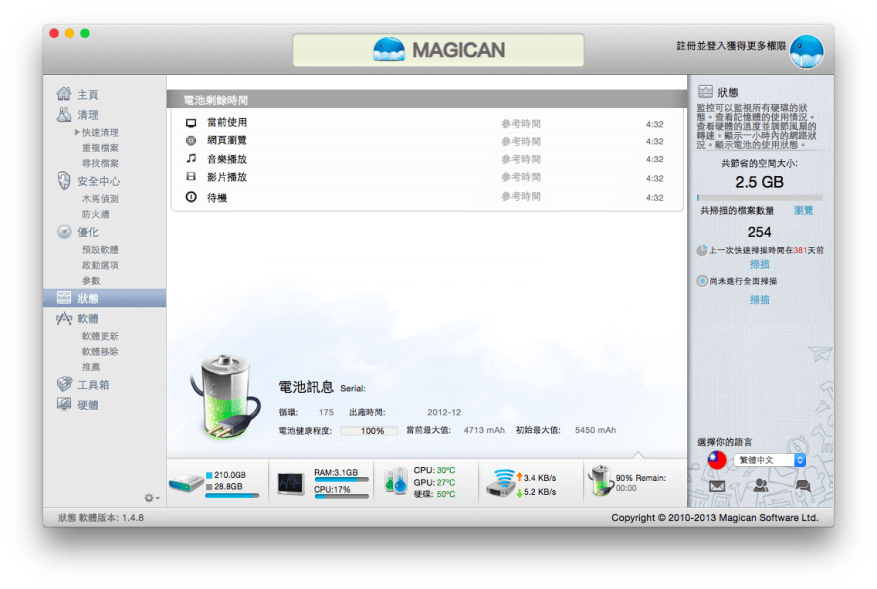Open the 繁體中文 language dropdown
Image resolution: width=877 pixels, height=589 pixels.
[769, 460]
